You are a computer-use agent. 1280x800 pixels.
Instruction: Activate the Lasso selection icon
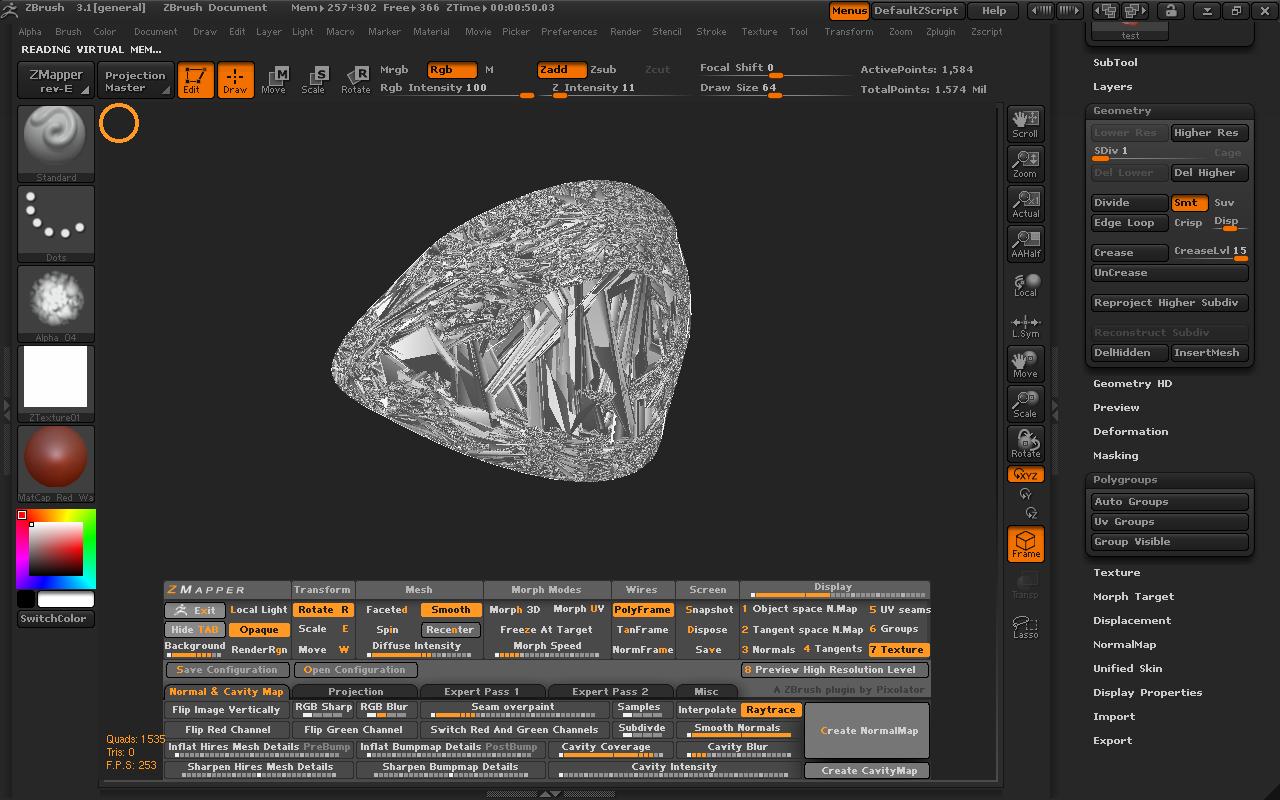(1025, 626)
